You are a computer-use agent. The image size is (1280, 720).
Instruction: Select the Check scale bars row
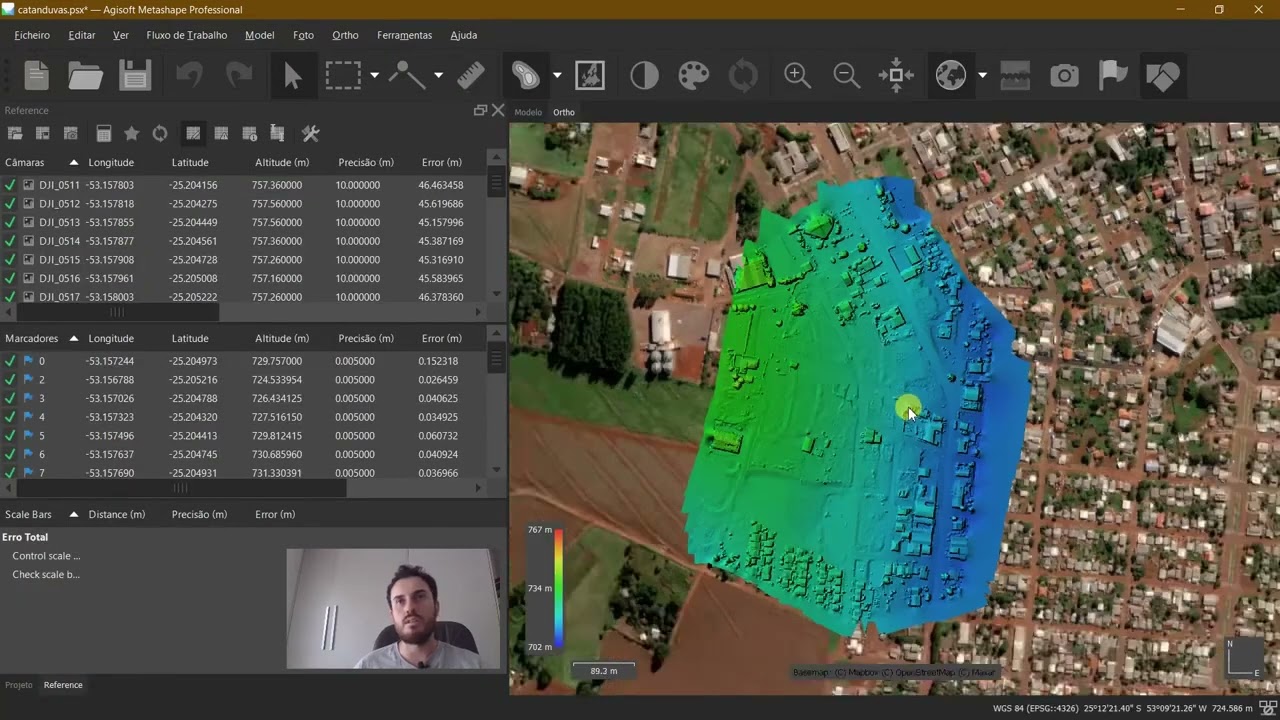click(46, 575)
